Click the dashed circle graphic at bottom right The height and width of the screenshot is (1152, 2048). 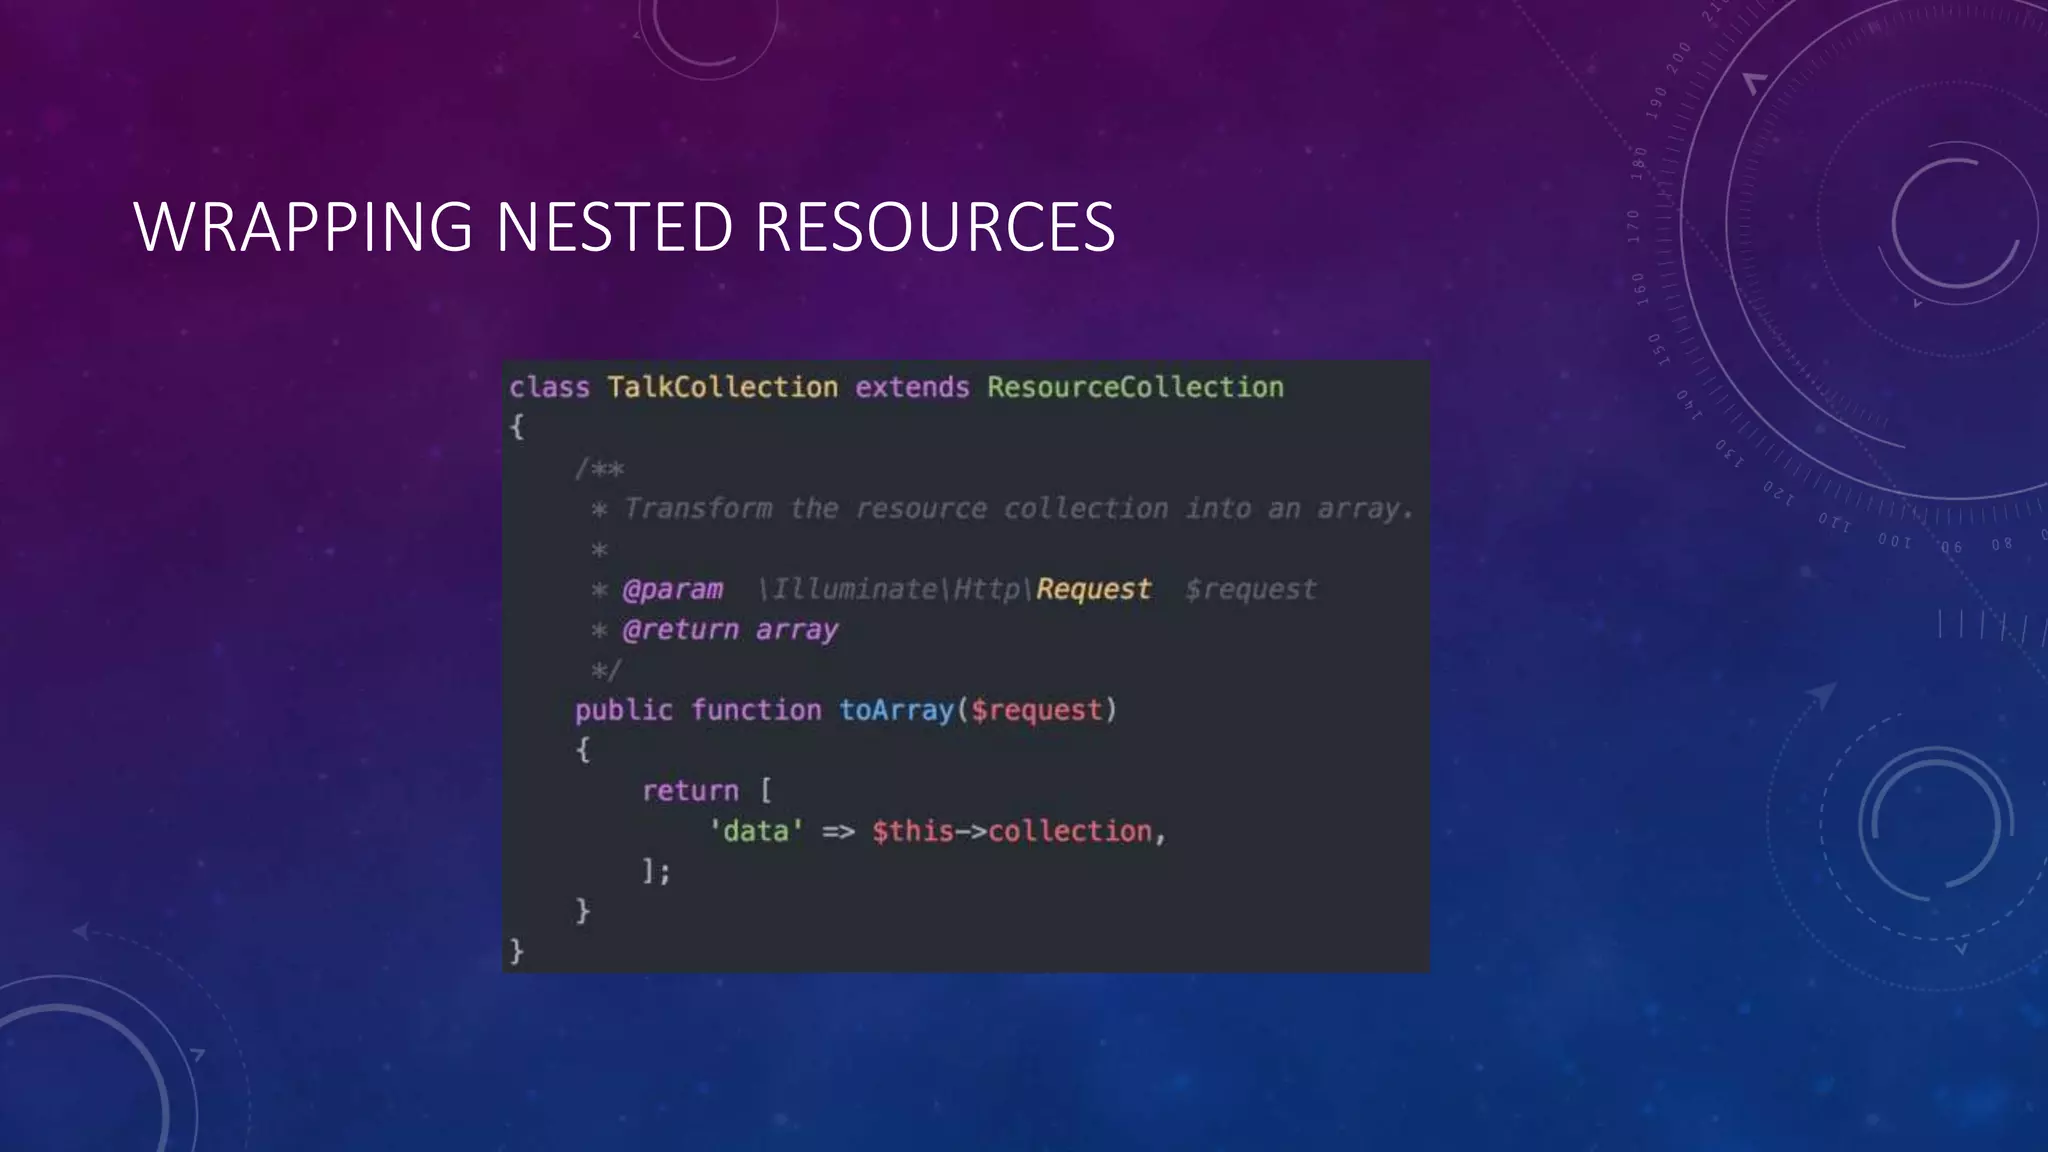tap(1935, 825)
